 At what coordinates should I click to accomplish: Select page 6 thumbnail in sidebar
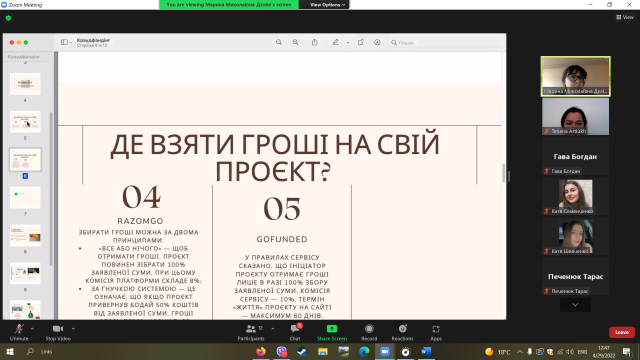tap(25, 160)
